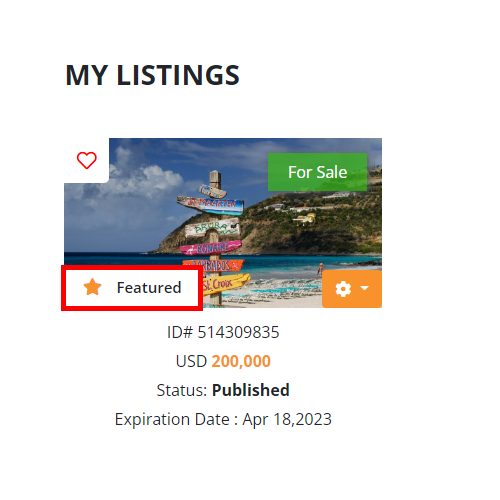Open settings via the white gear icon
Screen dimensions: 500x500
[x=343, y=289]
